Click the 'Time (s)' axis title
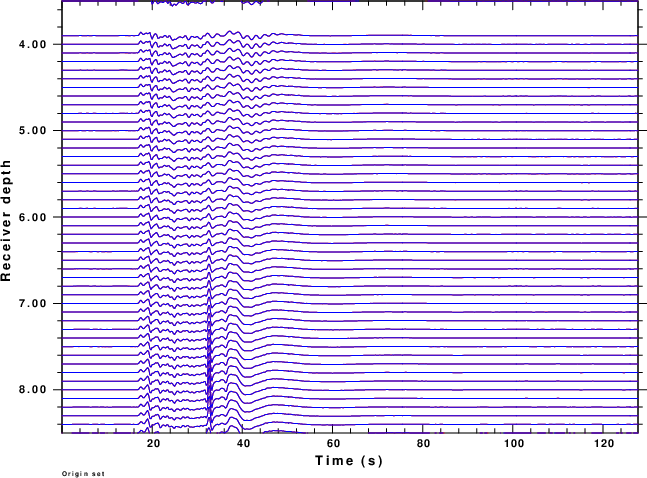Screen dimensions: 647x478 349,461
